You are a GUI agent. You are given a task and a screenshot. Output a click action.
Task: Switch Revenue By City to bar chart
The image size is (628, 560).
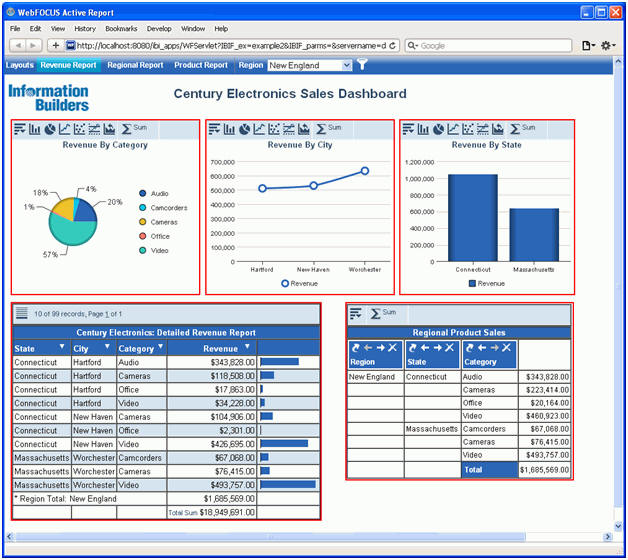pos(229,129)
